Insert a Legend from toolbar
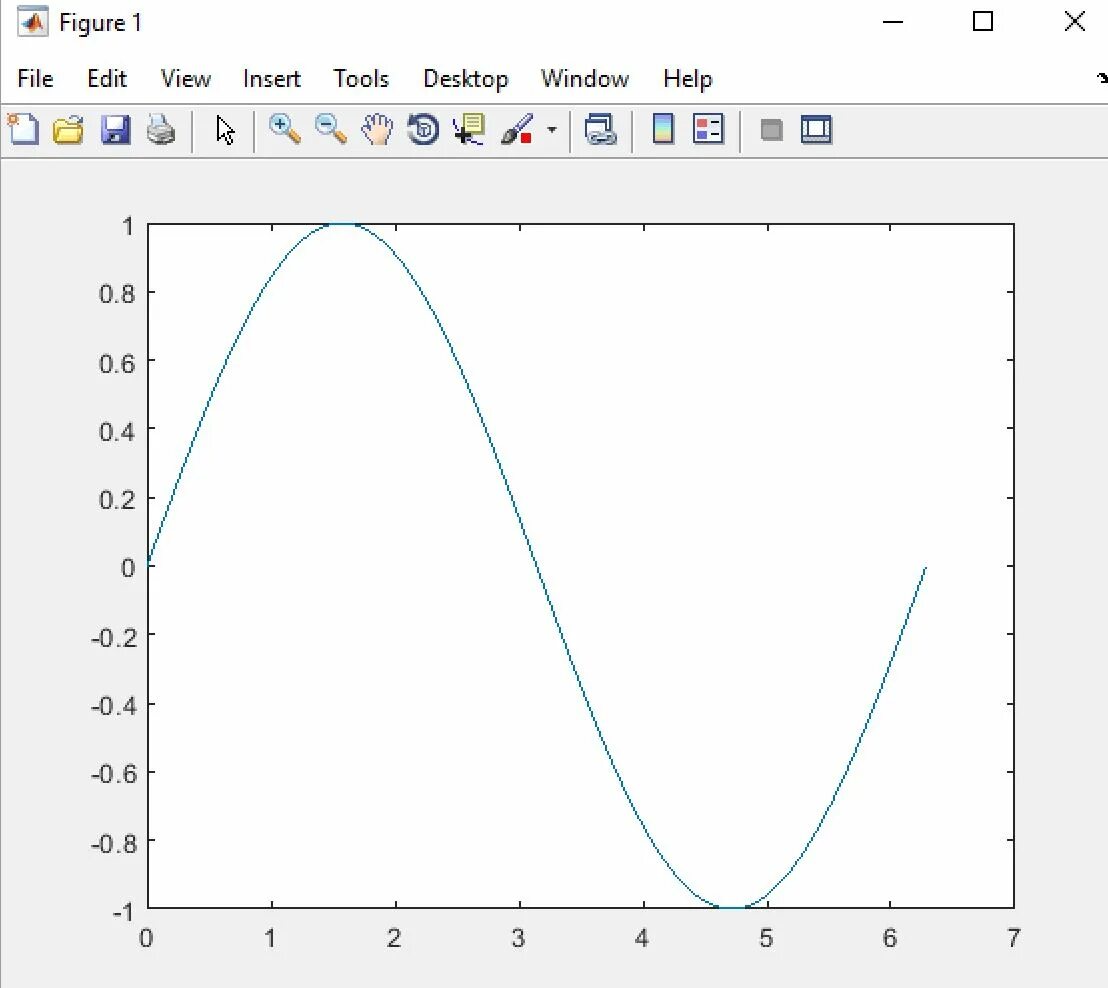The width and height of the screenshot is (1108, 988). [708, 129]
